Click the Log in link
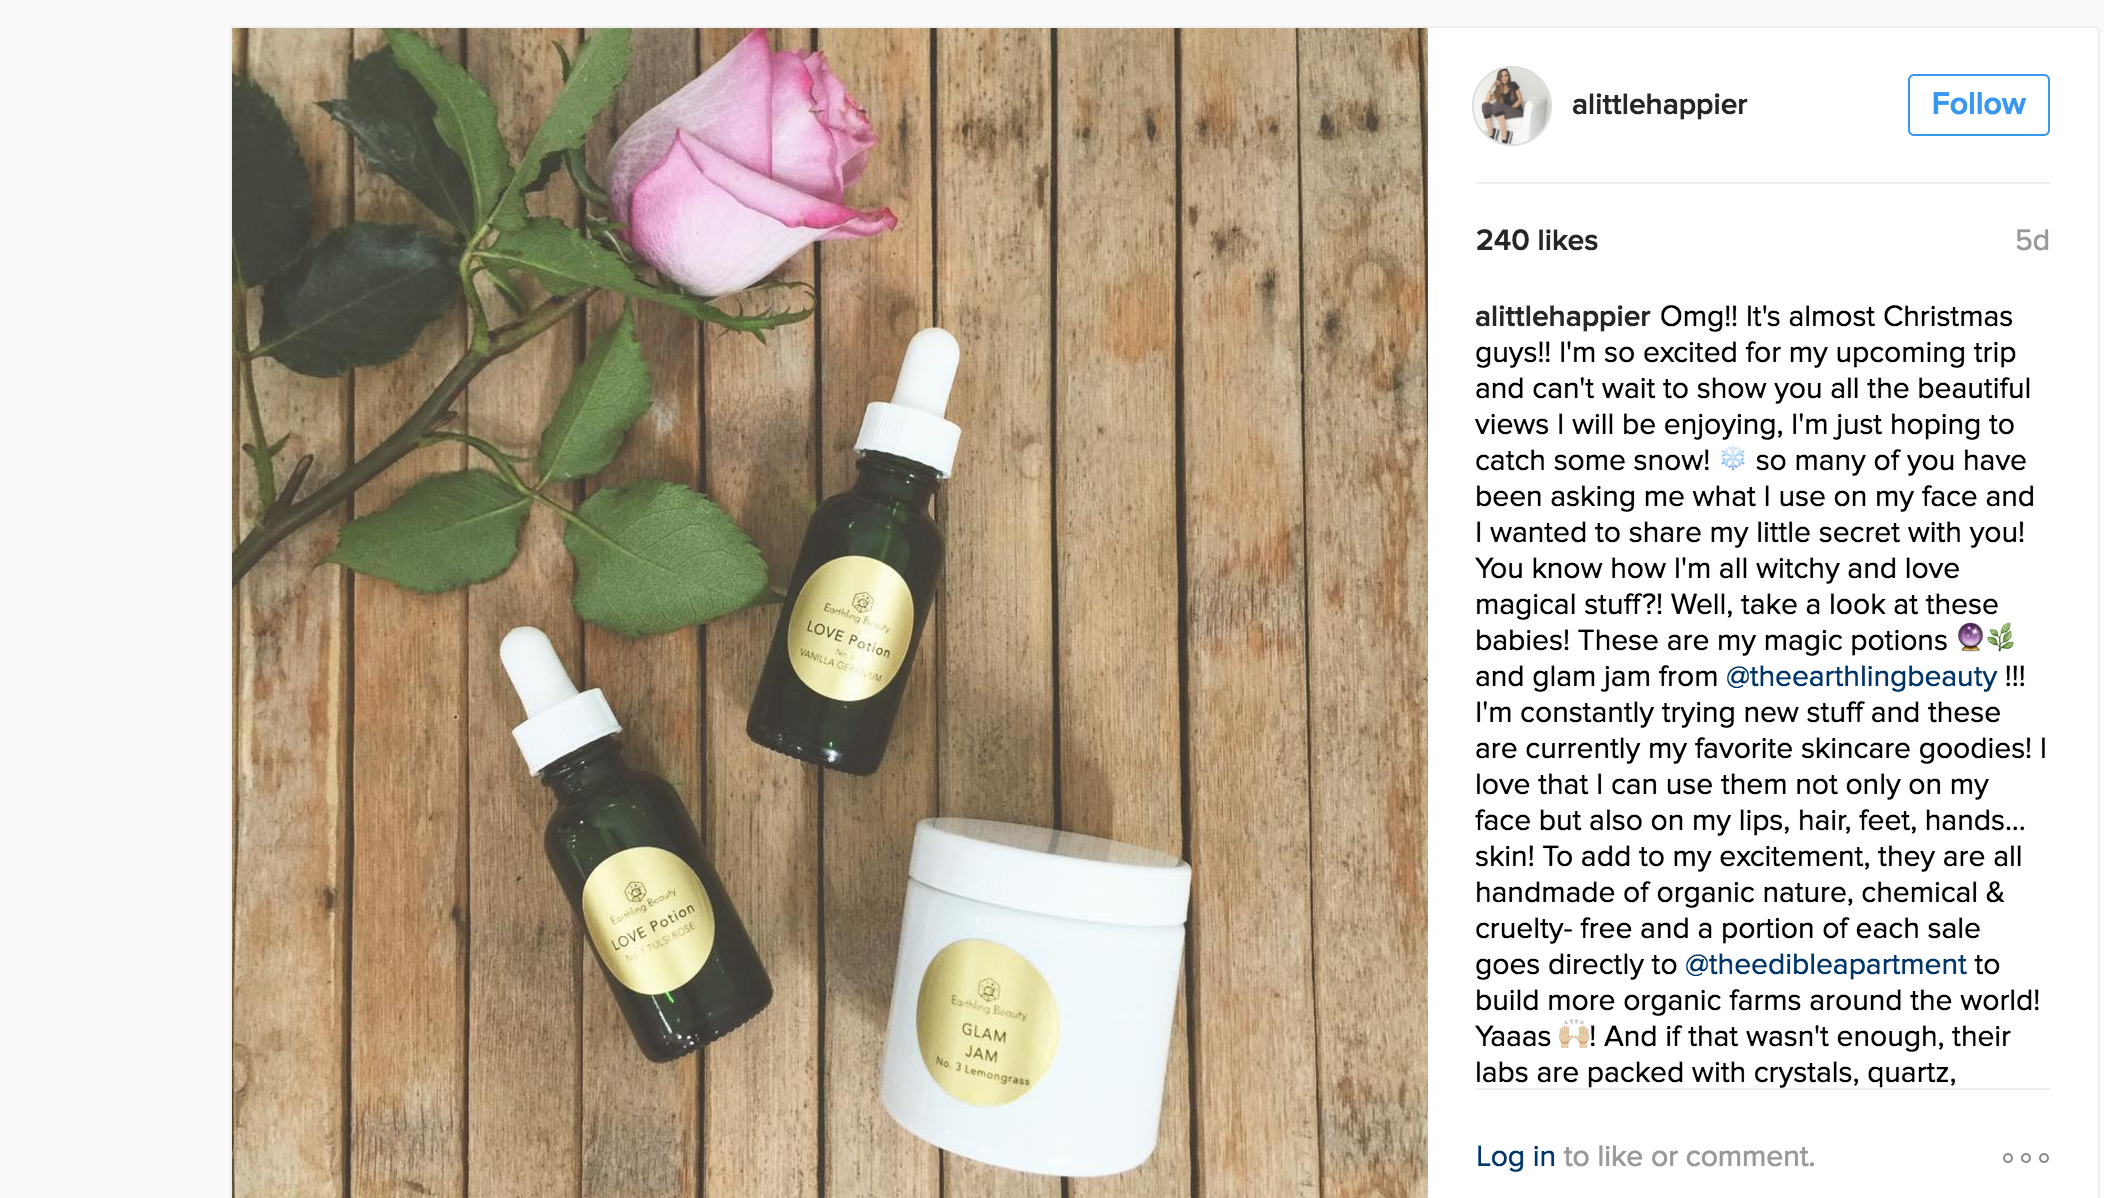The height and width of the screenshot is (1198, 2104). point(1515,1156)
